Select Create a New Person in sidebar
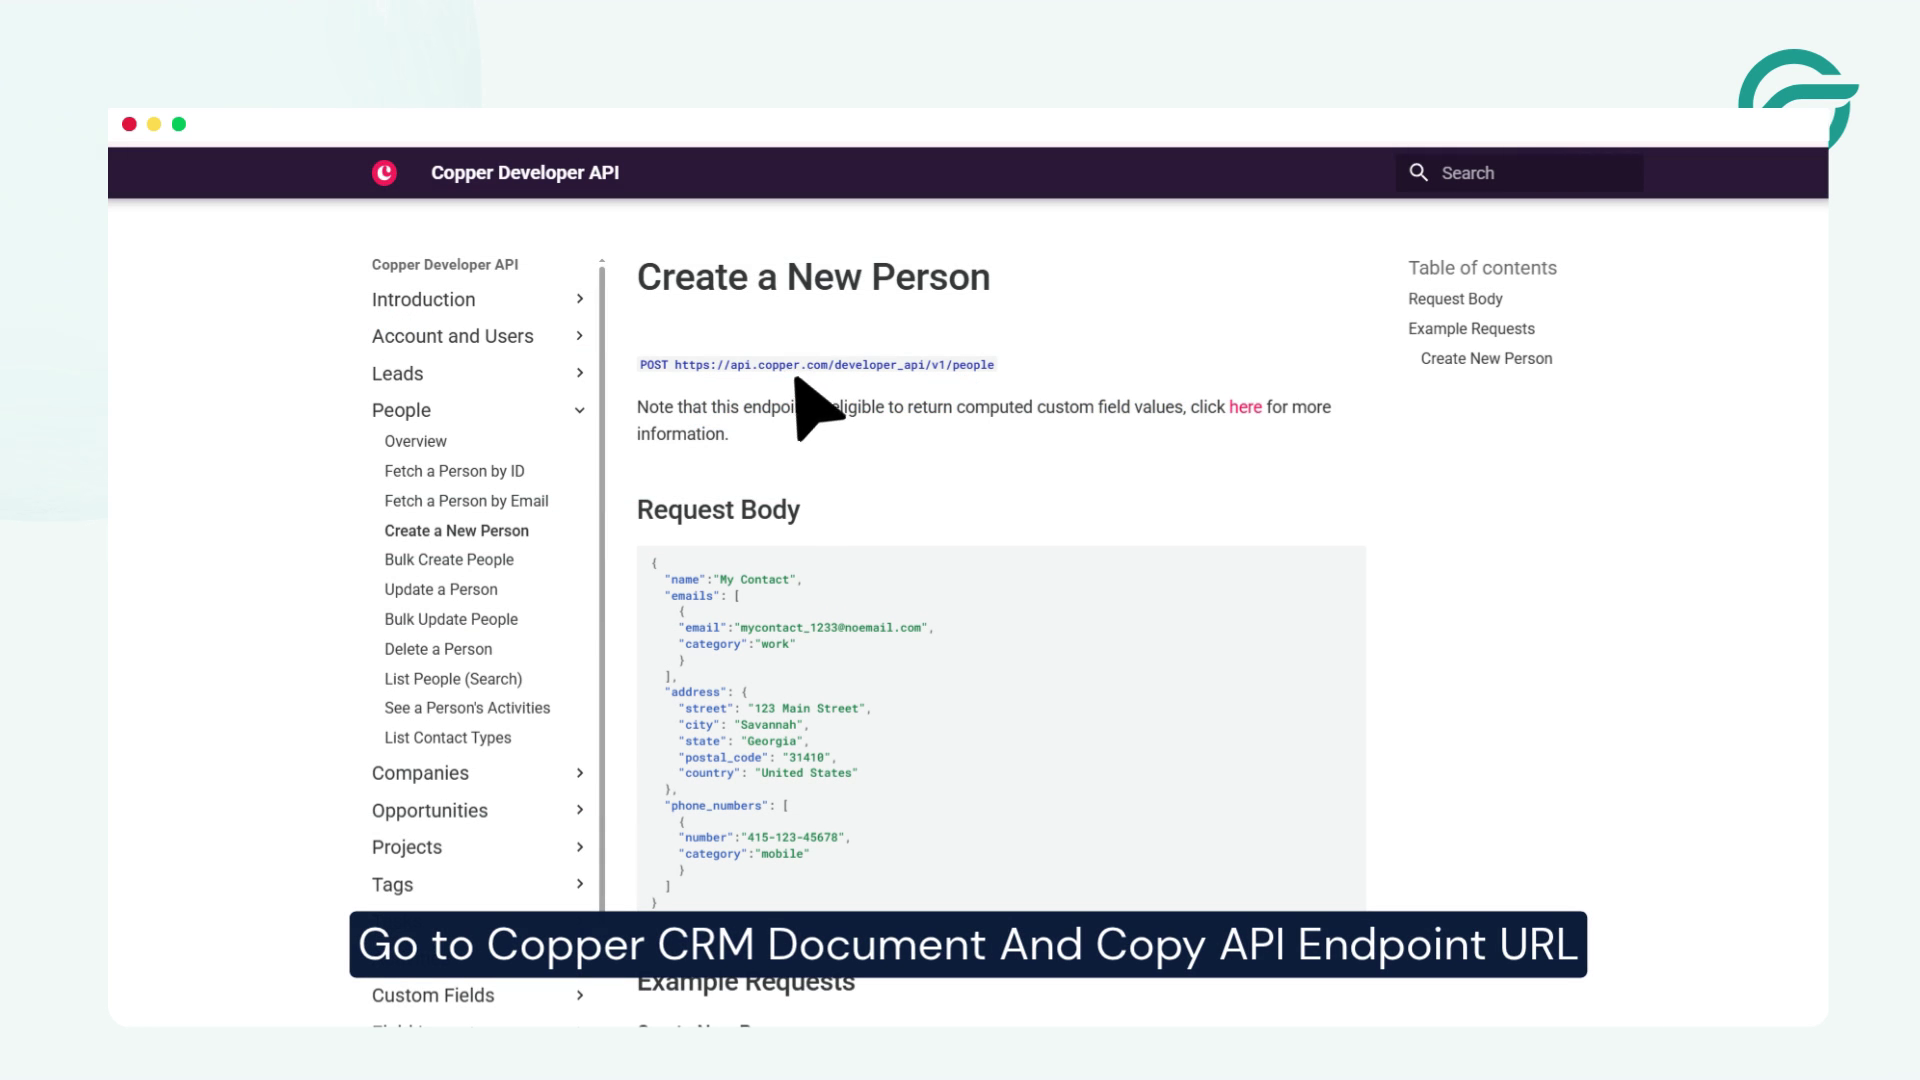 456,531
